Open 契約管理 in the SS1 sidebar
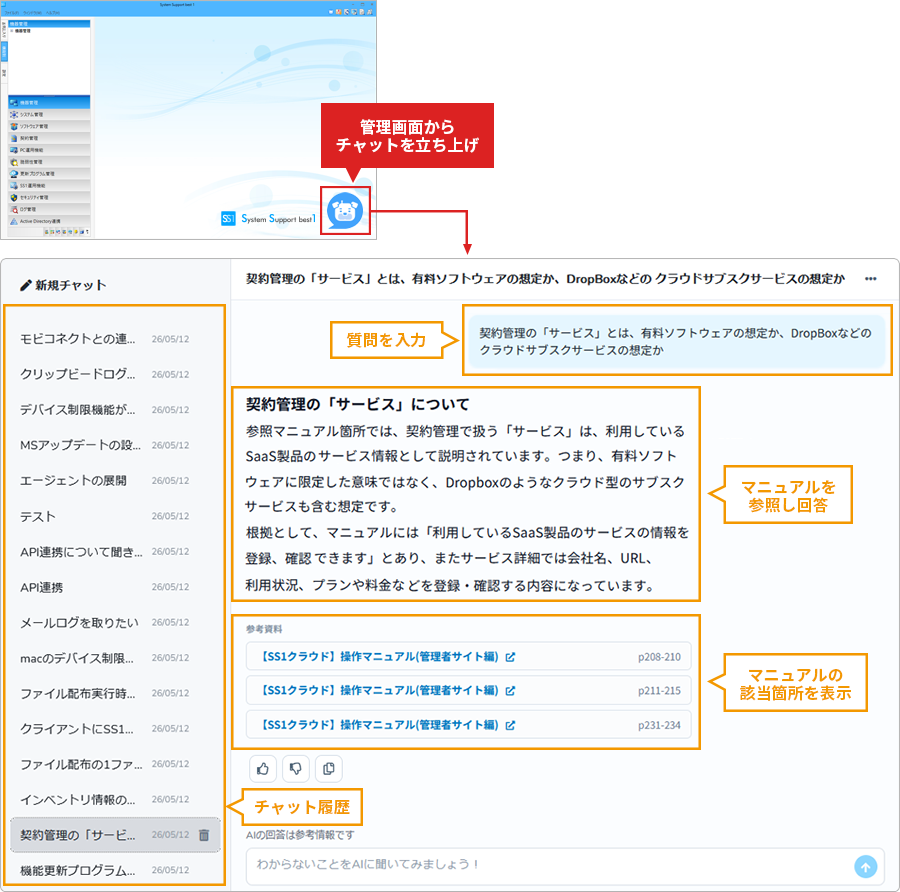 pos(49,138)
